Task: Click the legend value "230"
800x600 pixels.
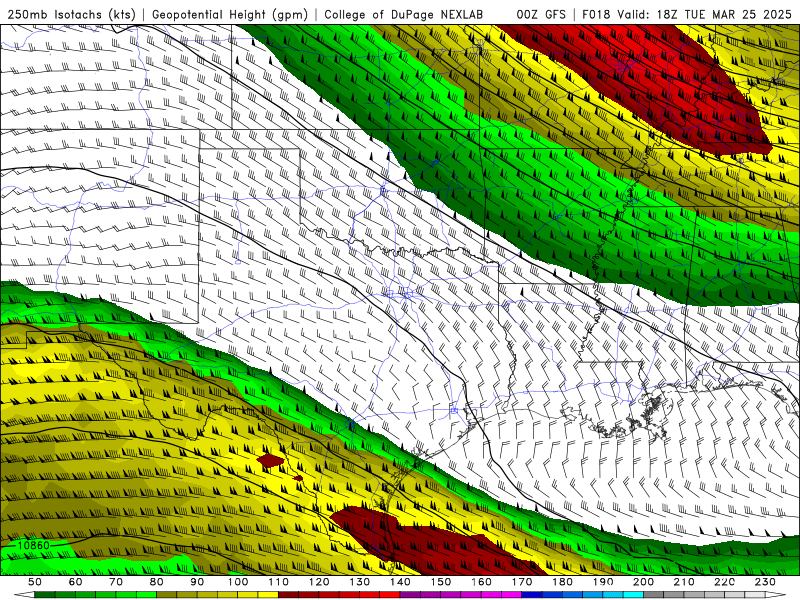Action: coord(766,582)
